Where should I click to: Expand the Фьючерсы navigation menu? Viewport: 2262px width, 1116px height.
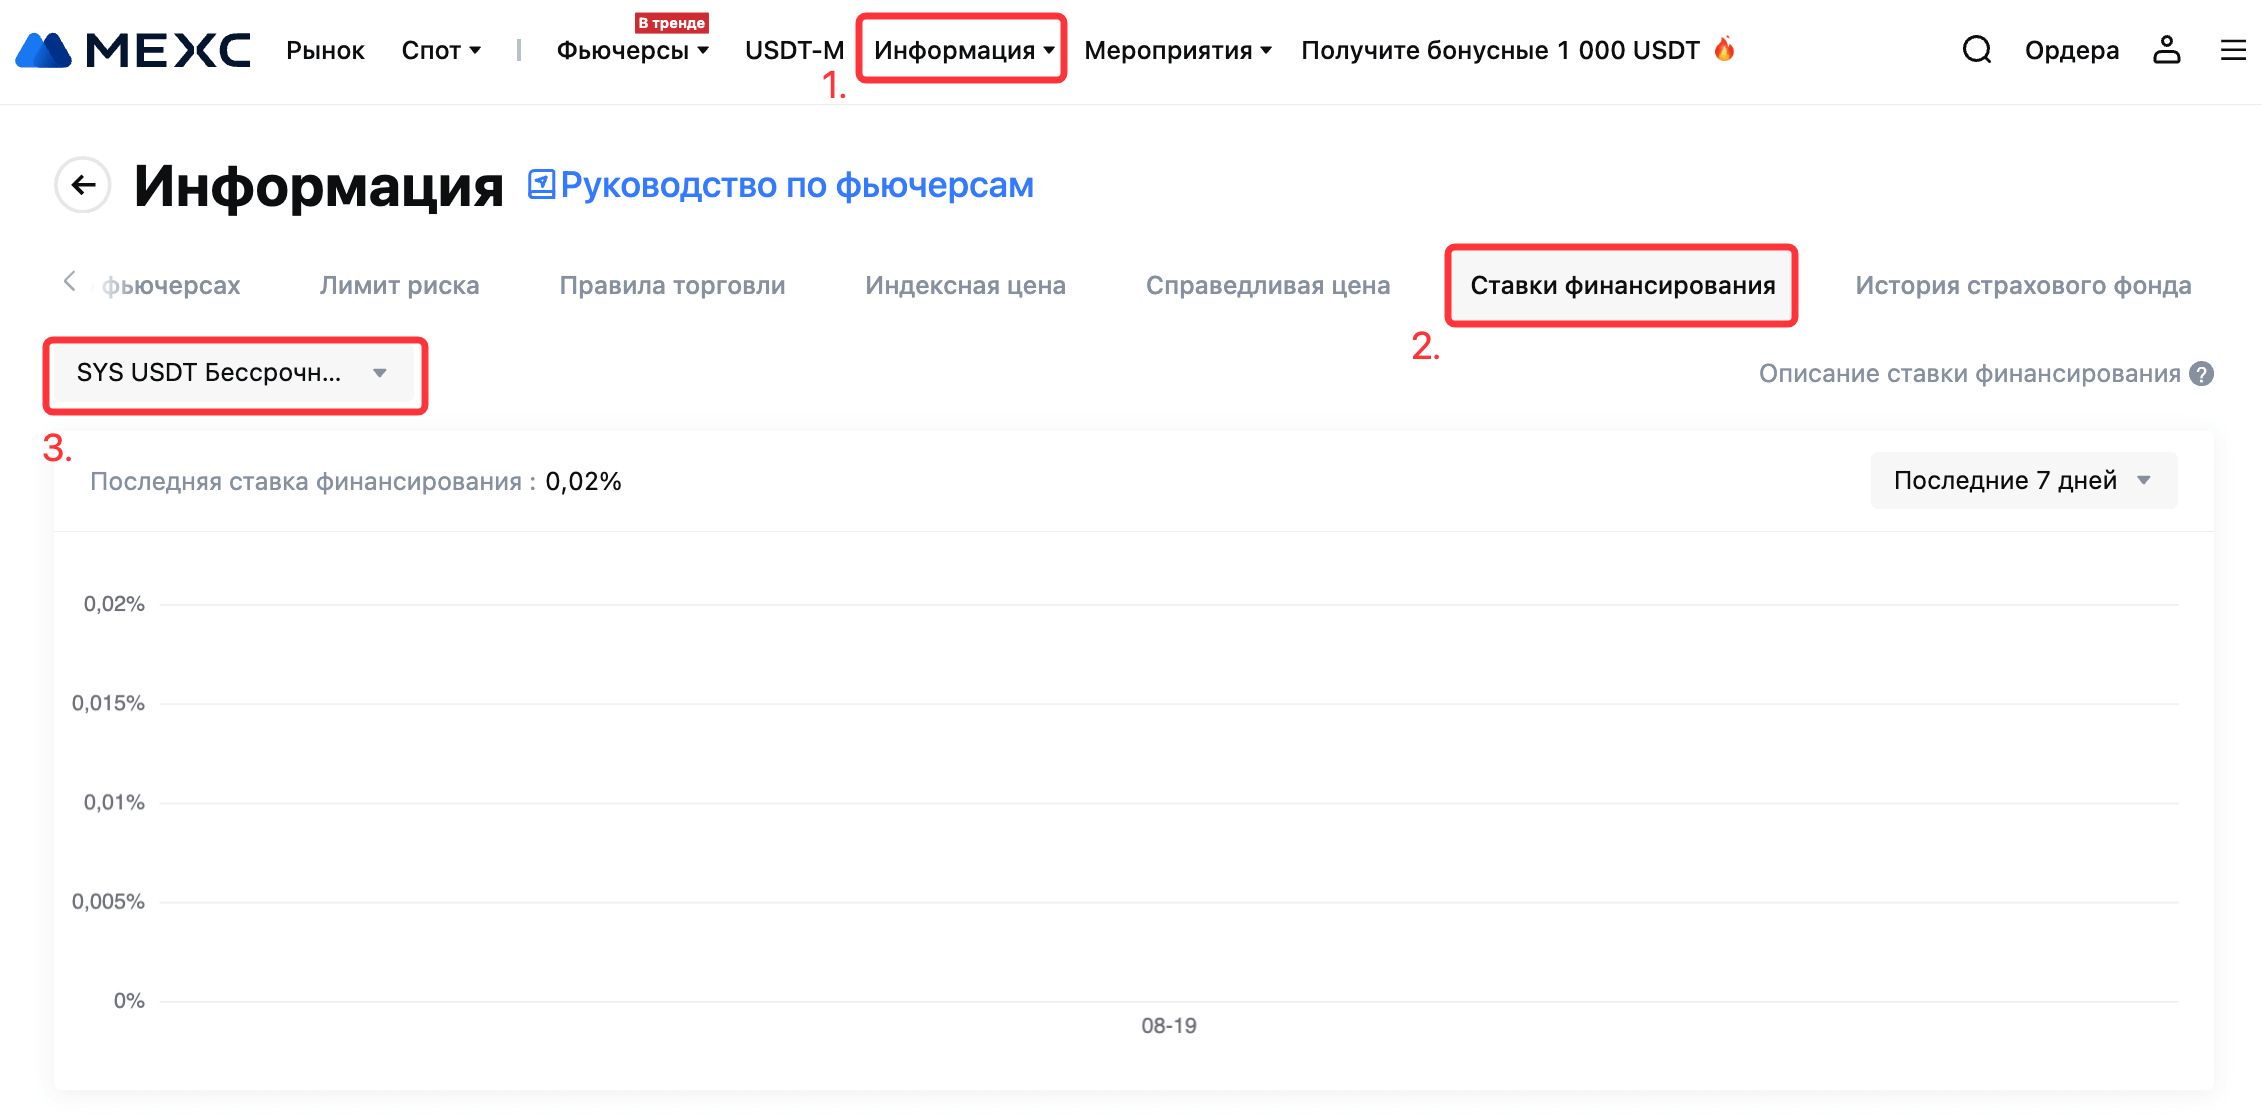[x=632, y=50]
